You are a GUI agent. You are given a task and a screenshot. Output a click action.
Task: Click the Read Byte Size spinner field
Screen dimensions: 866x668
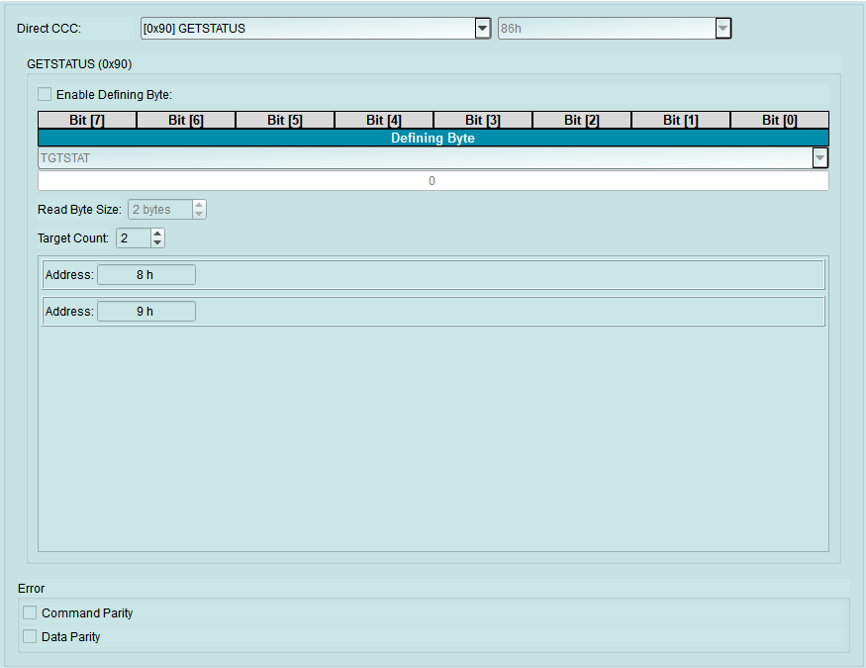(161, 209)
